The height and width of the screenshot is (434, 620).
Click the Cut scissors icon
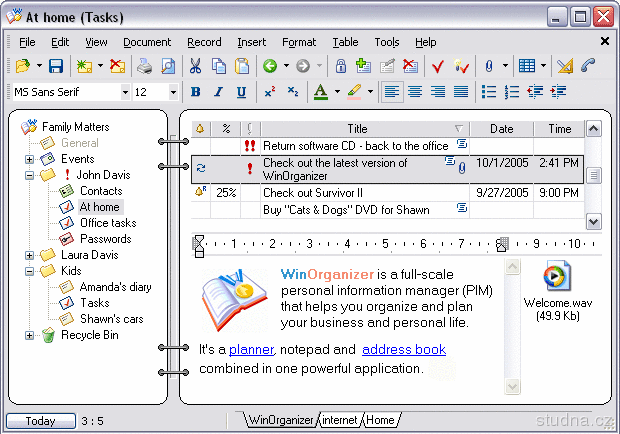(x=195, y=66)
